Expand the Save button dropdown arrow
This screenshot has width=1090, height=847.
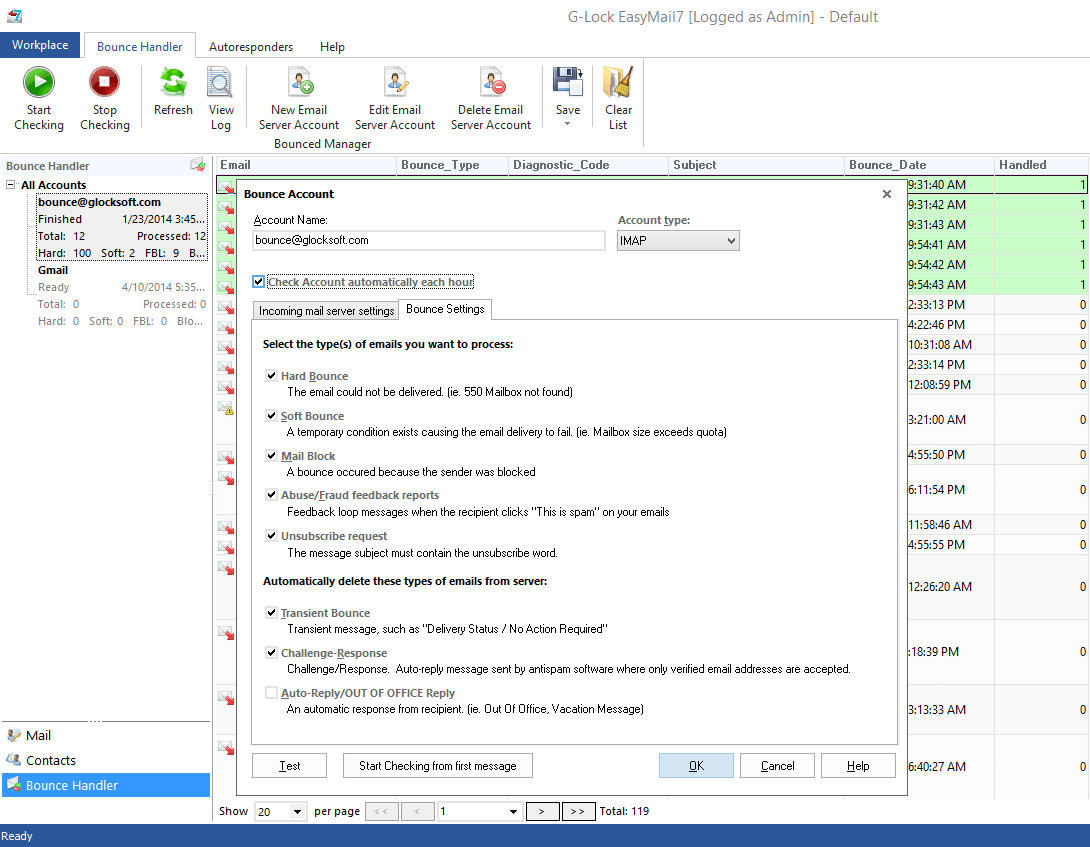567,124
